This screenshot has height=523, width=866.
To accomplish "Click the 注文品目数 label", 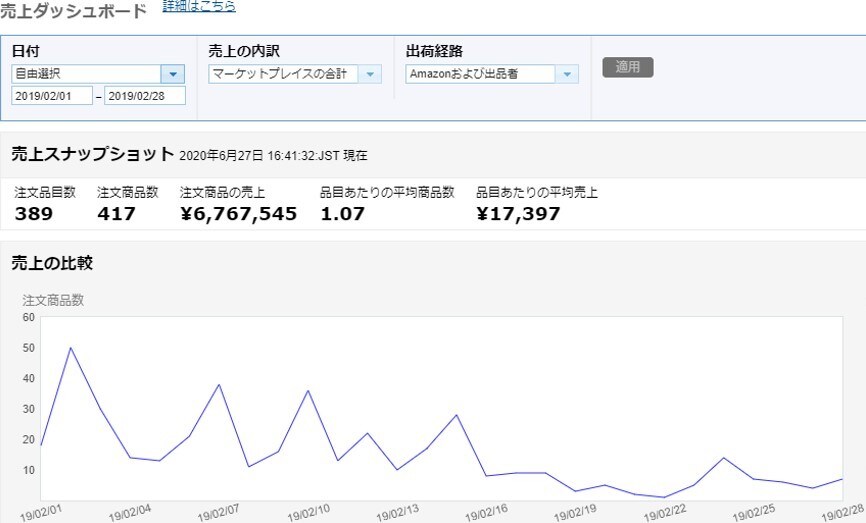I will (x=45, y=192).
